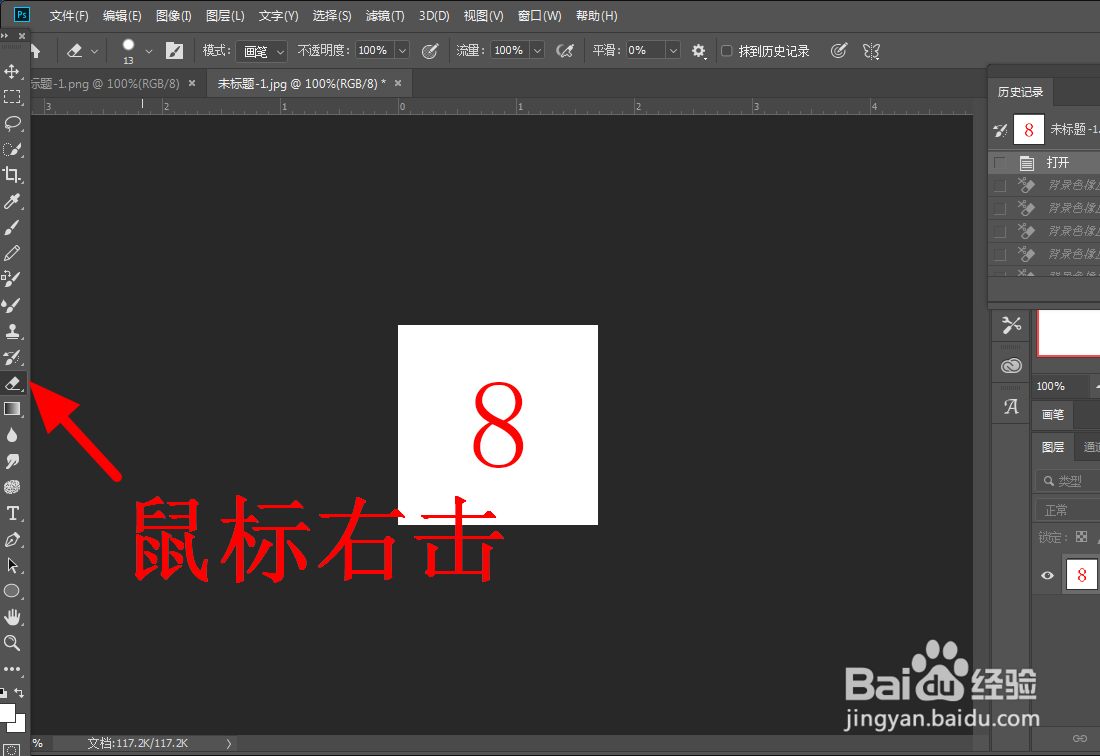Select the Brush tool in the toolbar
This screenshot has width=1100, height=756.
click(x=13, y=228)
